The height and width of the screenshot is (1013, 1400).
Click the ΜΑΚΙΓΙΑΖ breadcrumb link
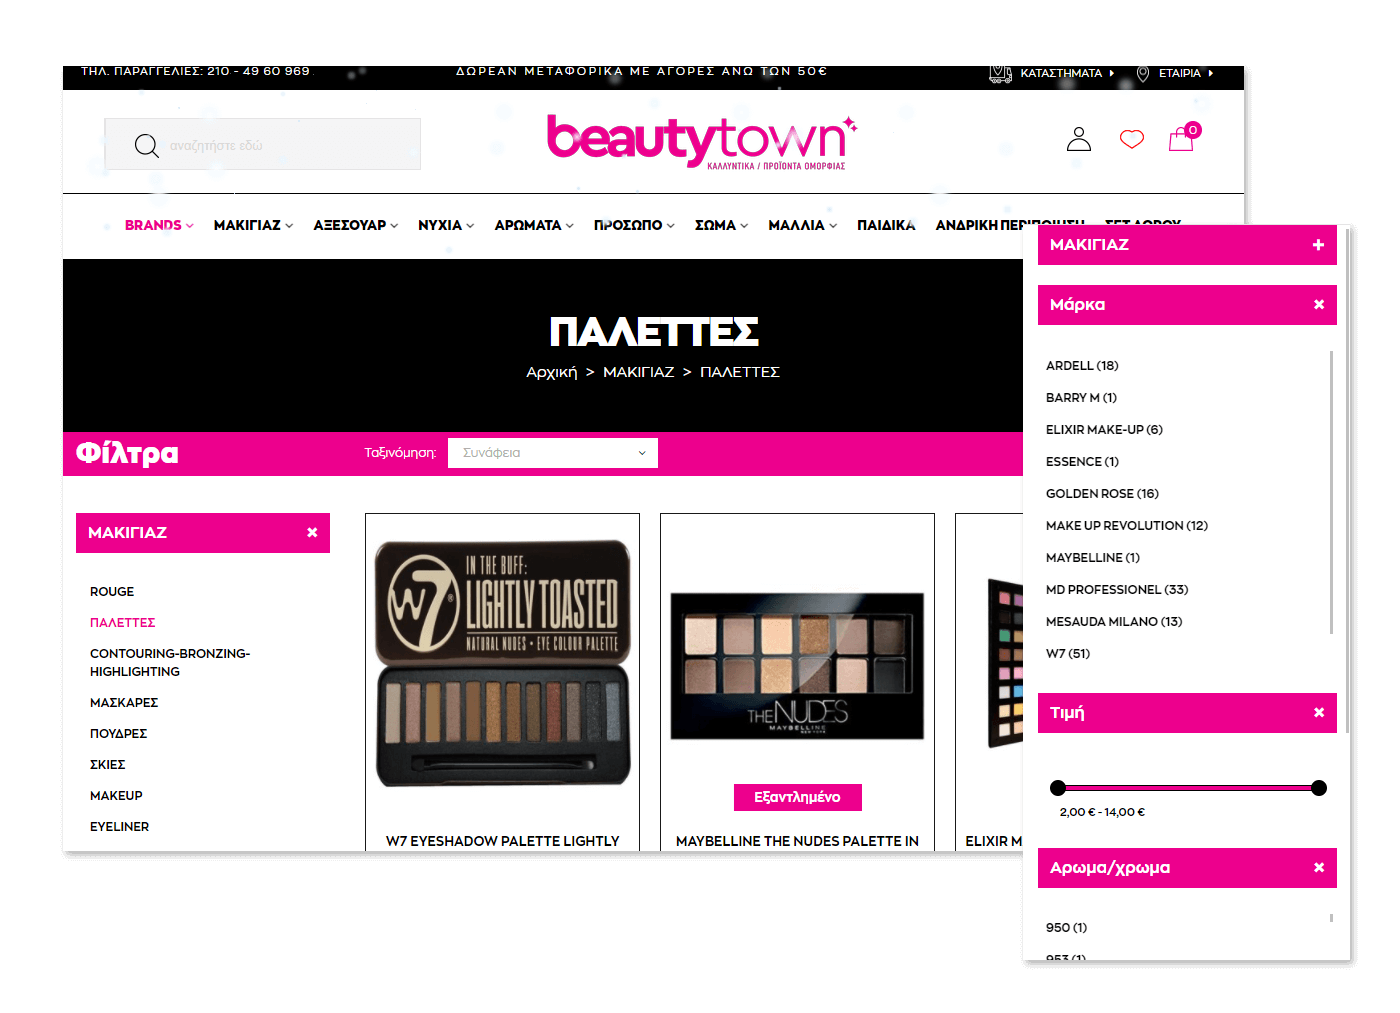click(638, 372)
